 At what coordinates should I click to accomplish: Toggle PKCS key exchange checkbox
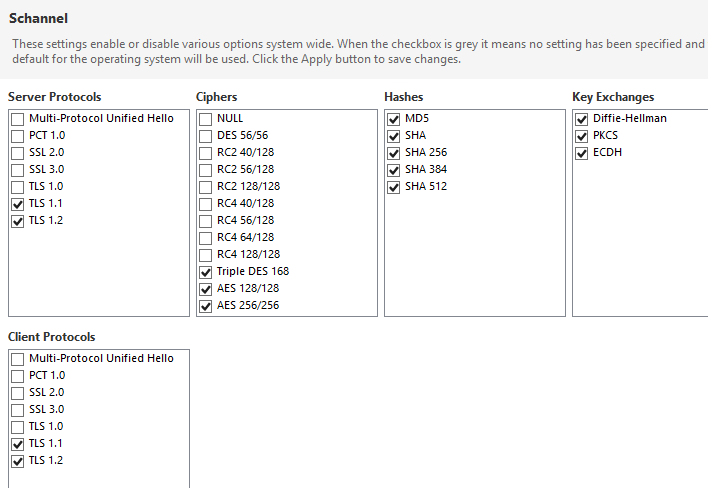pos(582,136)
